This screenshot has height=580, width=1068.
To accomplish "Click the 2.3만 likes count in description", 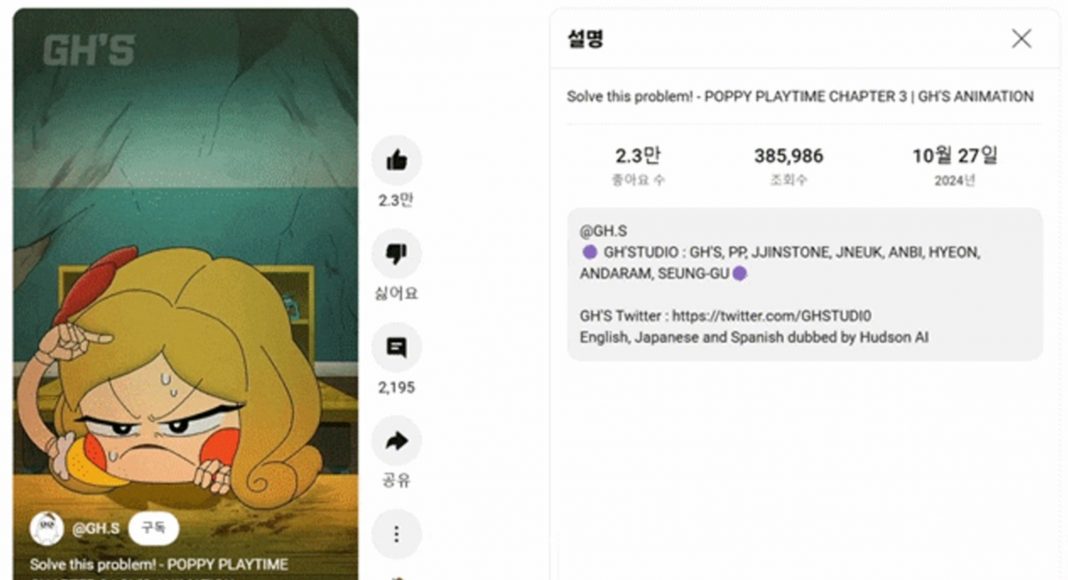I will pos(638,156).
